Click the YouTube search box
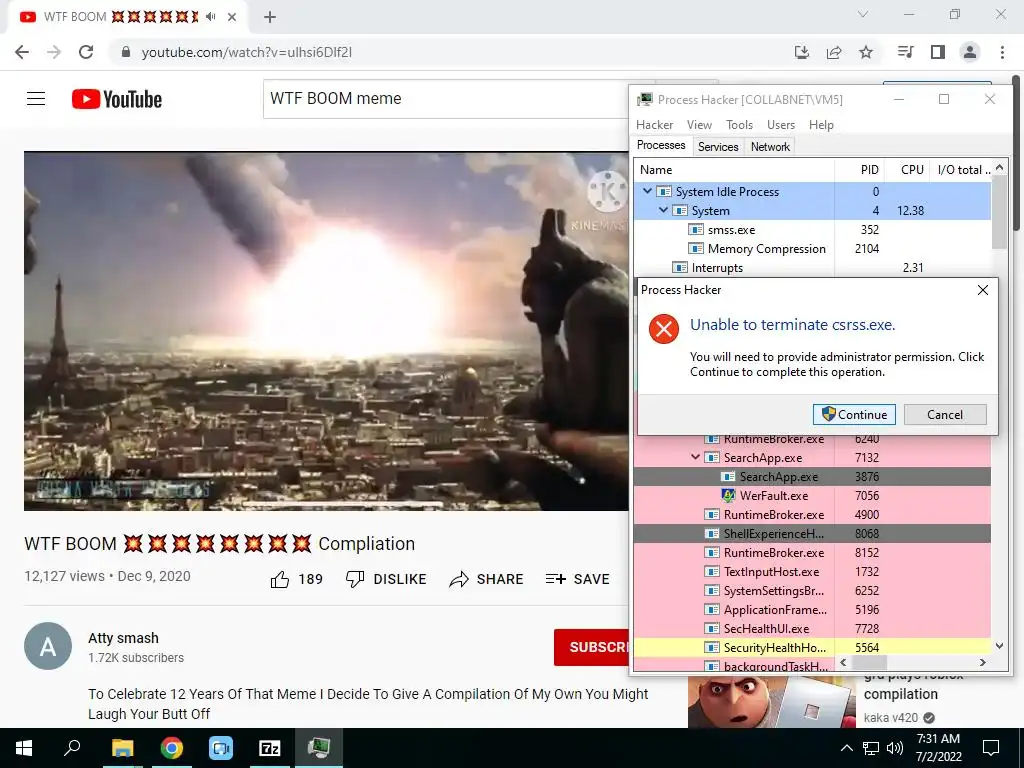The height and width of the screenshot is (768, 1024). pyautogui.click(x=445, y=99)
